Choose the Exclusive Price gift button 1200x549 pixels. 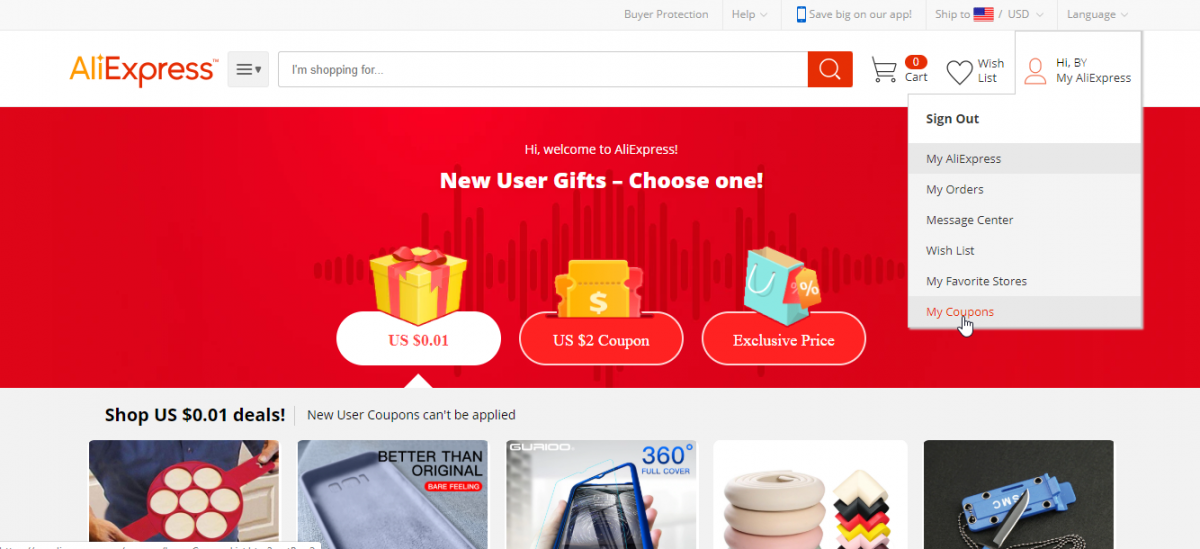point(783,340)
